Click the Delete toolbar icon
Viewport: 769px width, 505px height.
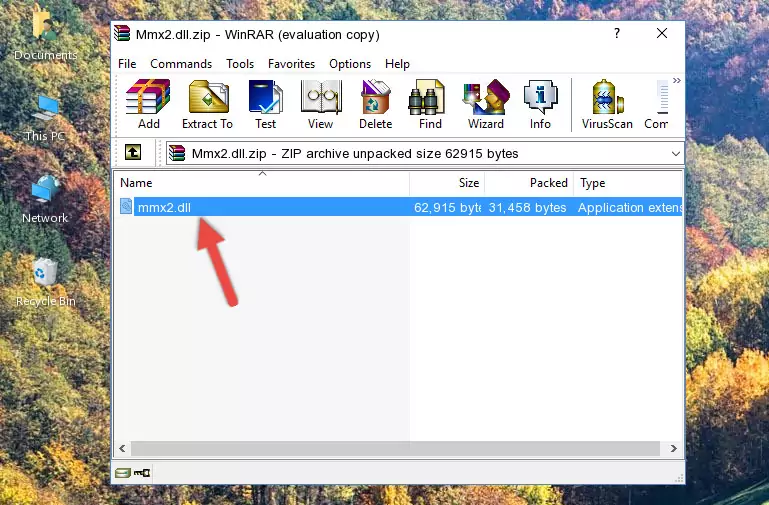coord(376,104)
